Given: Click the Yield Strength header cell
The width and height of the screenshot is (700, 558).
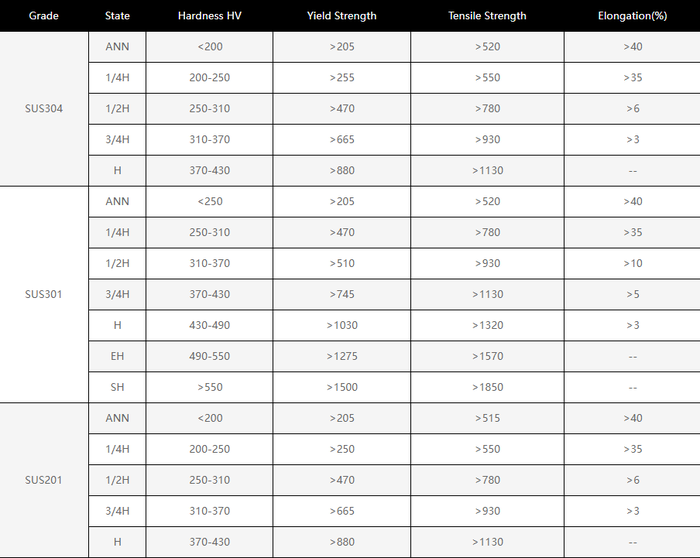Looking at the screenshot, I should point(342,16).
